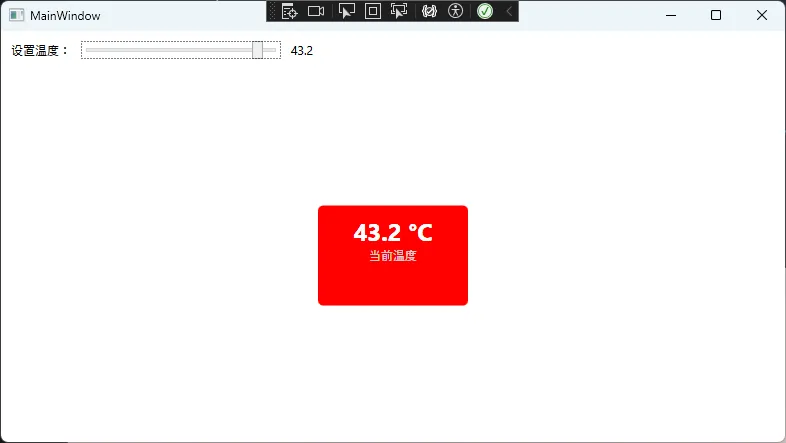This screenshot has width=786, height=443.
Task: Open the curly-braces binding failures icon
Action: click(430, 11)
